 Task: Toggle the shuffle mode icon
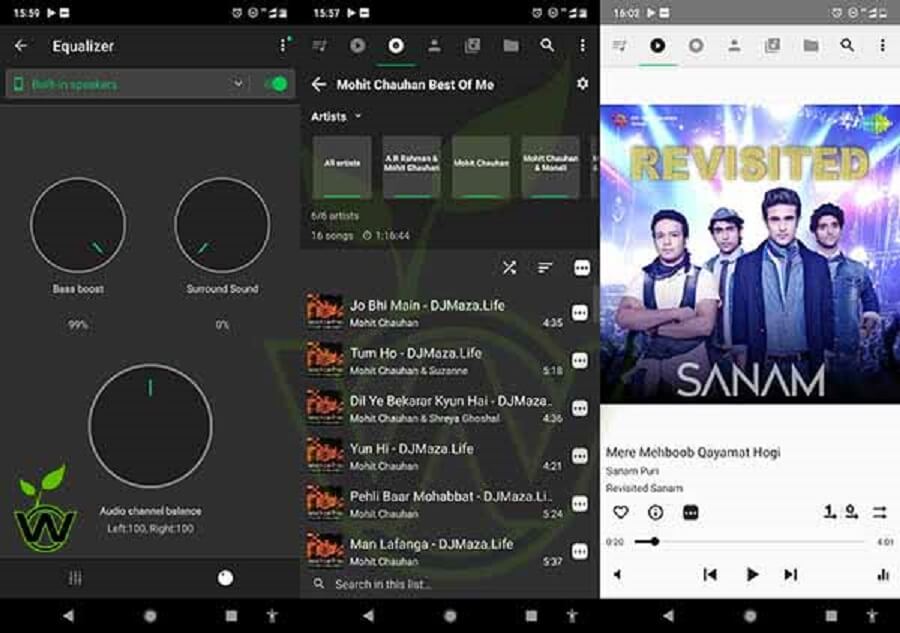[880, 512]
